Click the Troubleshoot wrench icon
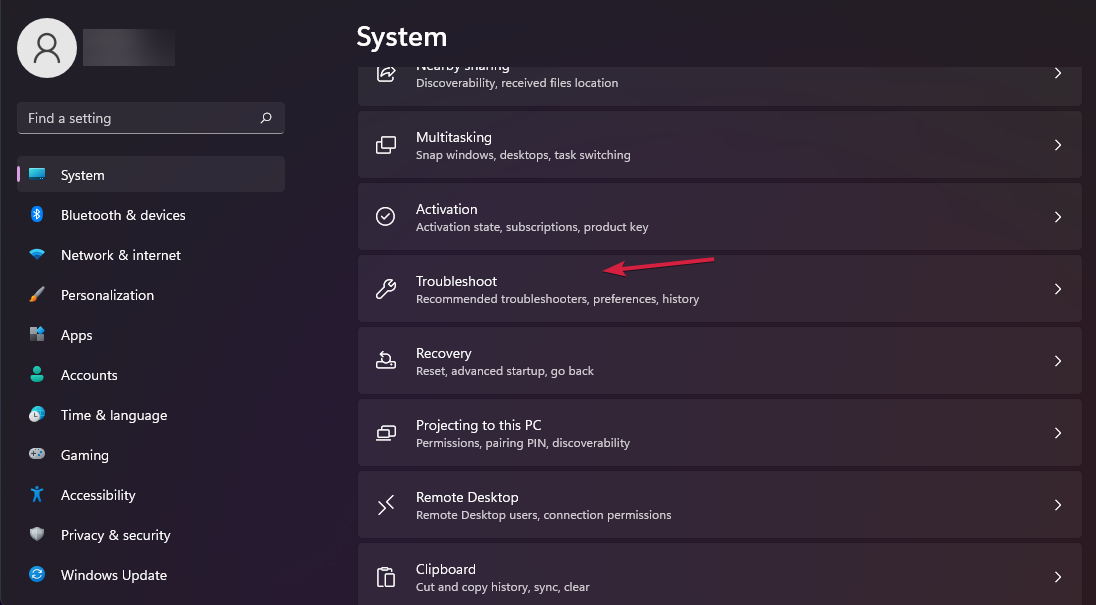Image resolution: width=1096 pixels, height=605 pixels. pos(386,288)
